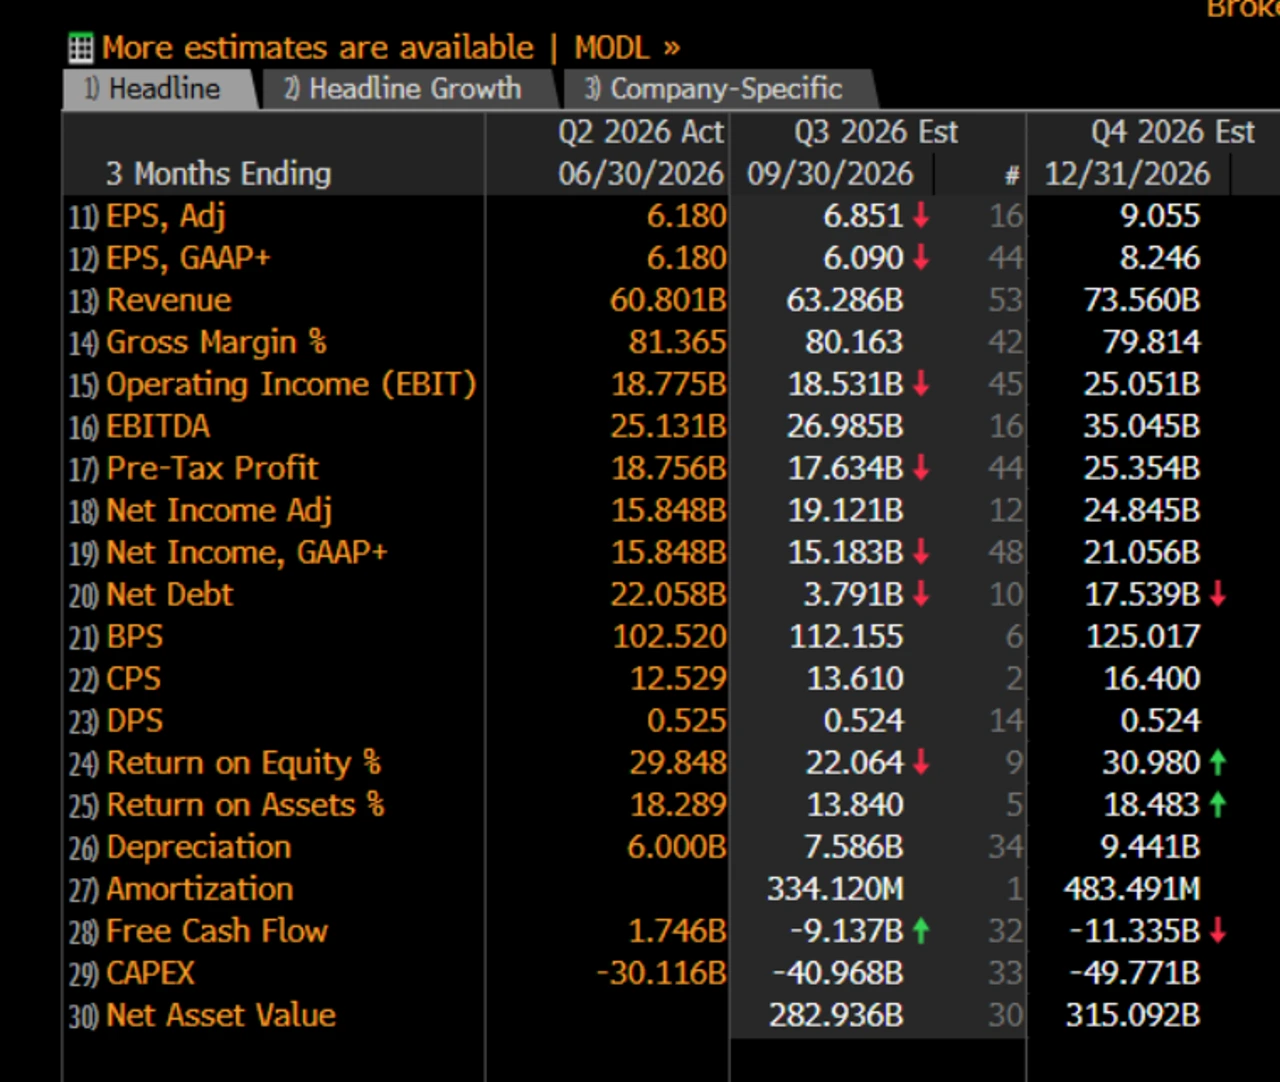
Task: Click the red arrow beside 3.791B
Action: pyautogui.click(x=921, y=593)
